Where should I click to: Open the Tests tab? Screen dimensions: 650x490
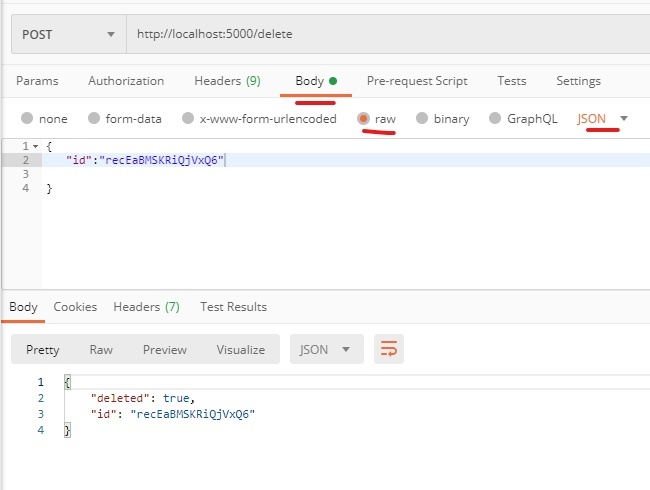tap(512, 81)
